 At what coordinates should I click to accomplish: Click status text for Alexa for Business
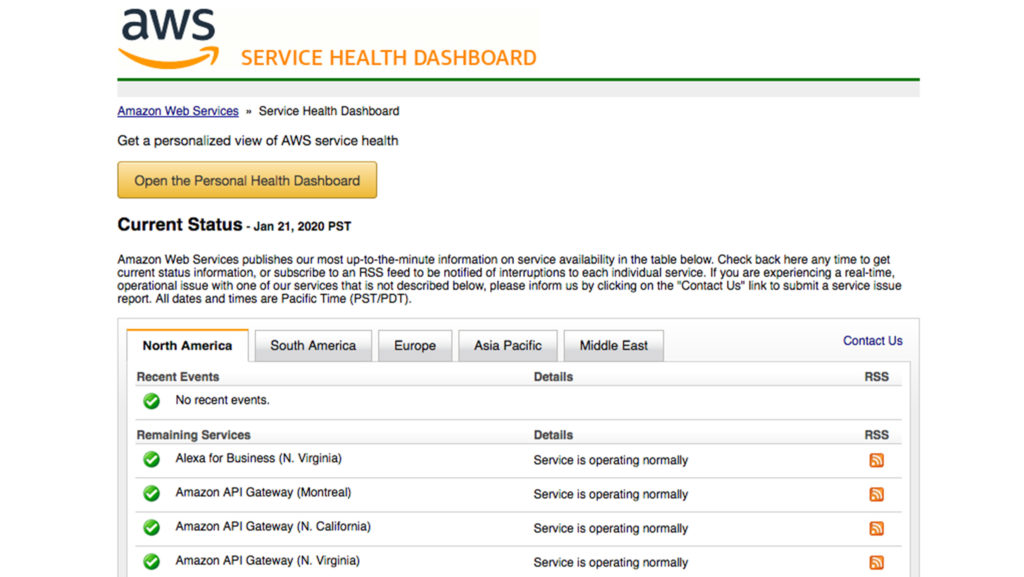(611, 460)
